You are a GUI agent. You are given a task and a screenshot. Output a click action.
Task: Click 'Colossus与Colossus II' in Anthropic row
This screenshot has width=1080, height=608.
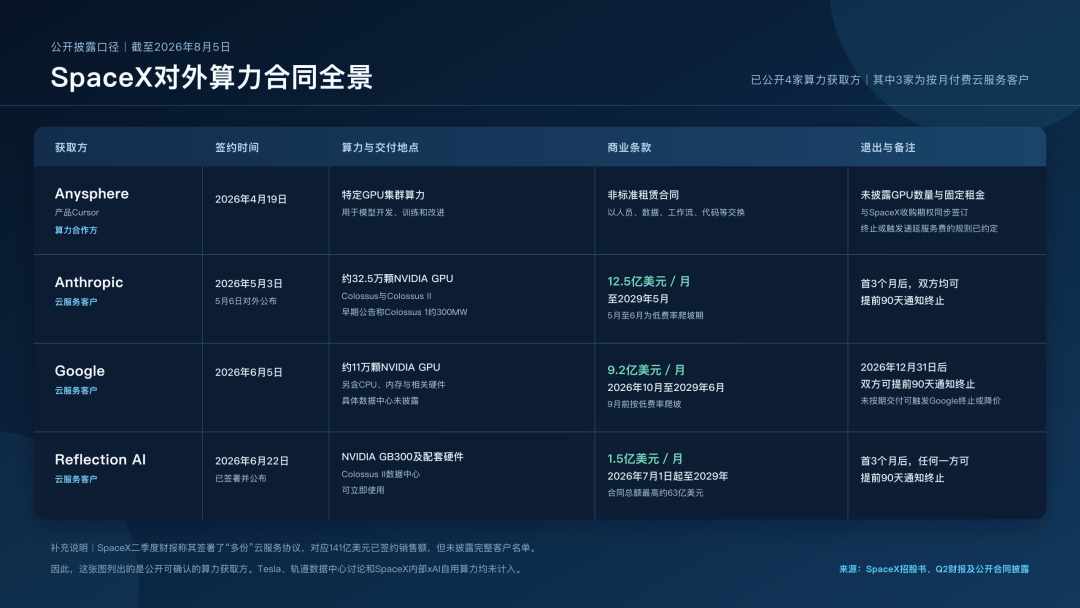(x=386, y=296)
